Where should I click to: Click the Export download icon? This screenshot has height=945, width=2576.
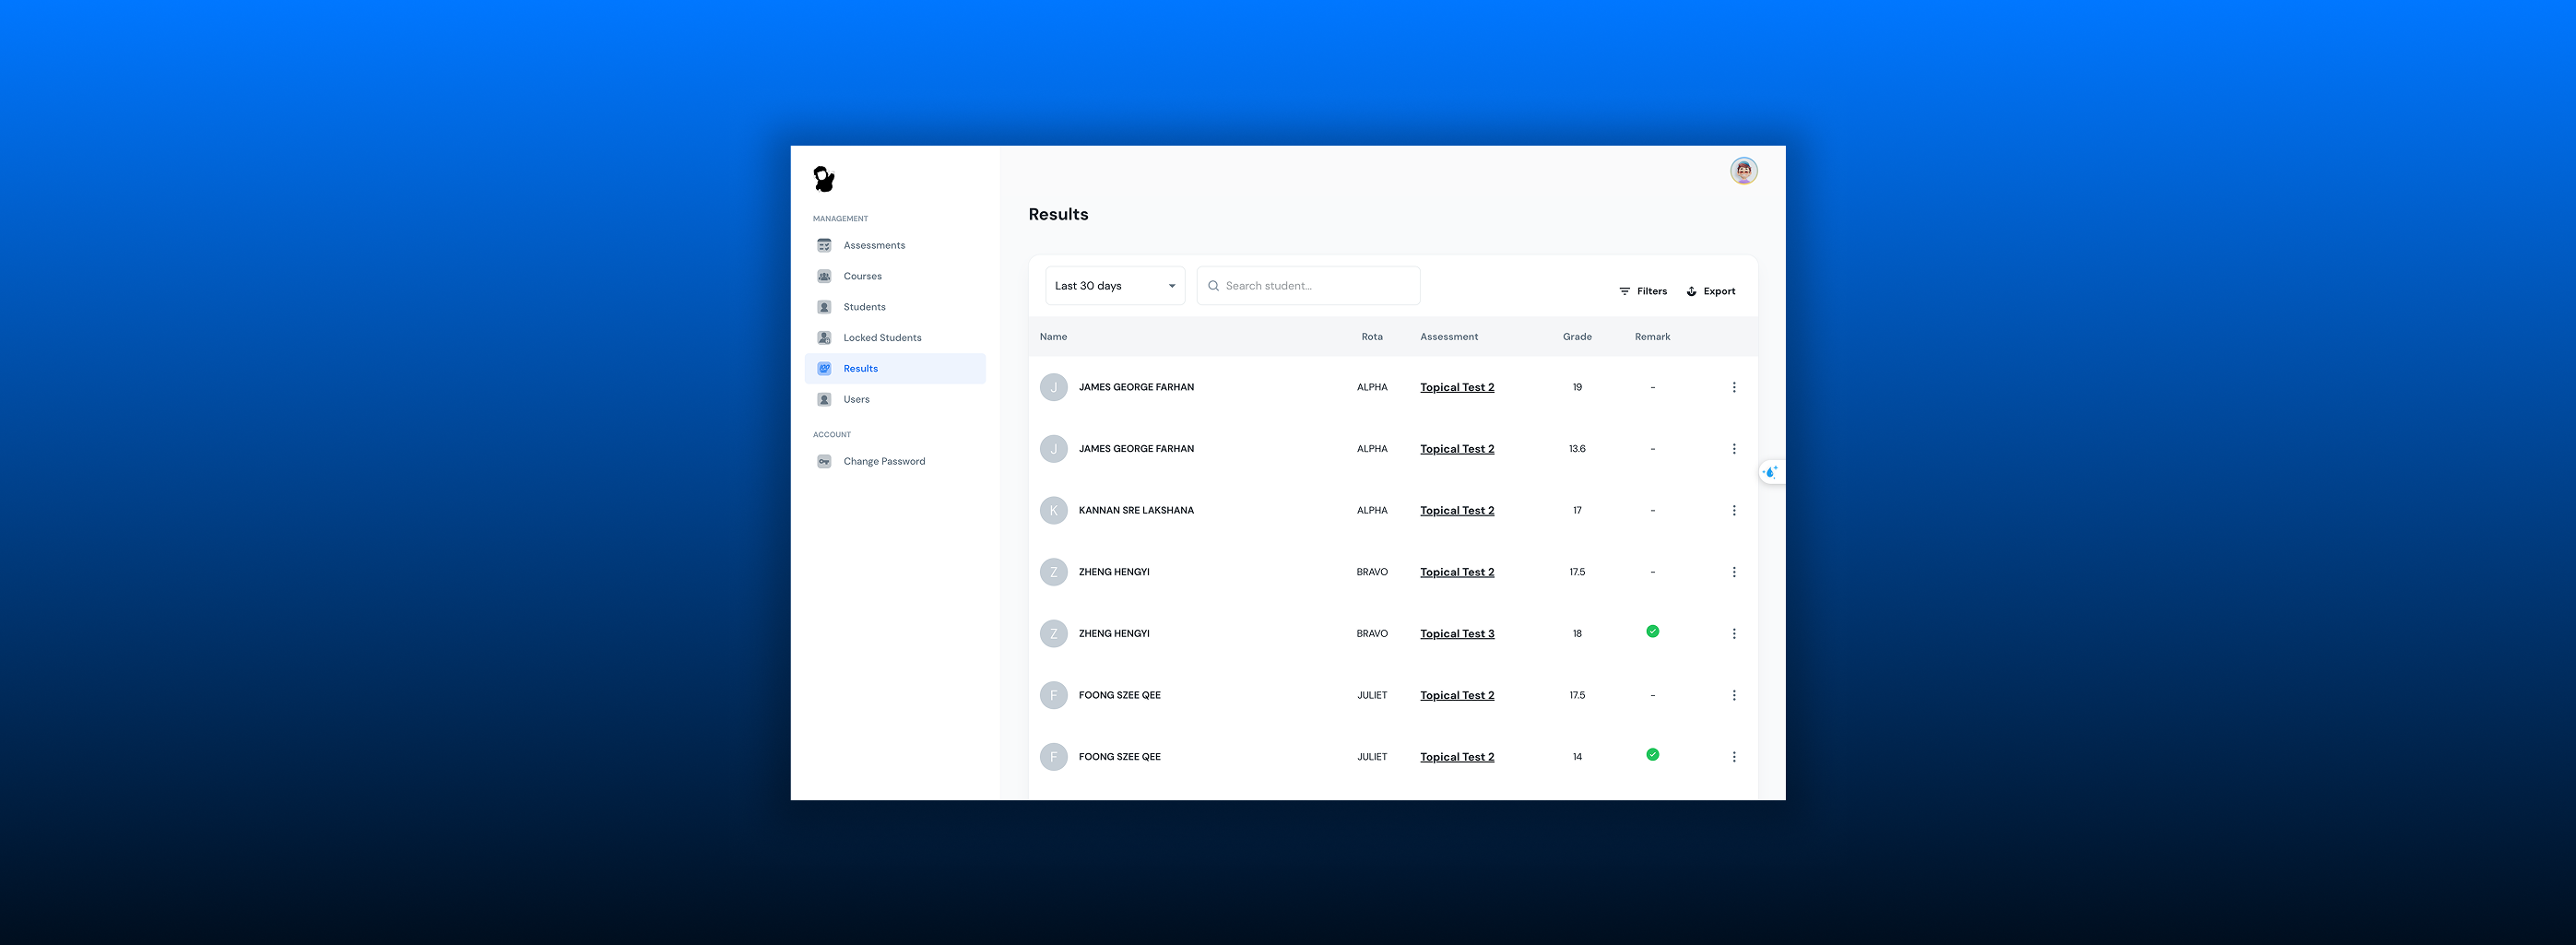pos(1691,292)
